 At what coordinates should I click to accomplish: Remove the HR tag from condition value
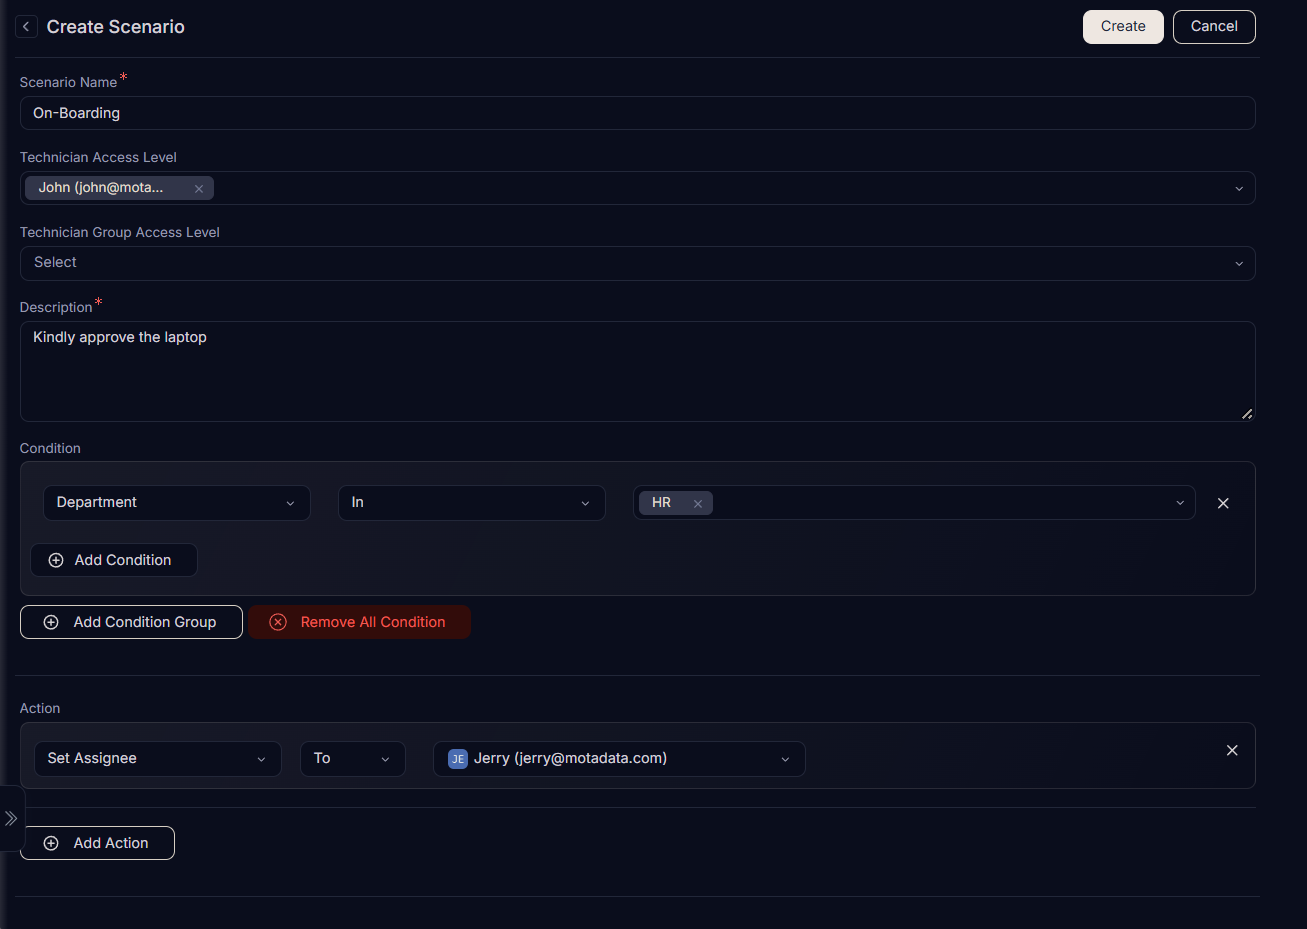coord(698,504)
